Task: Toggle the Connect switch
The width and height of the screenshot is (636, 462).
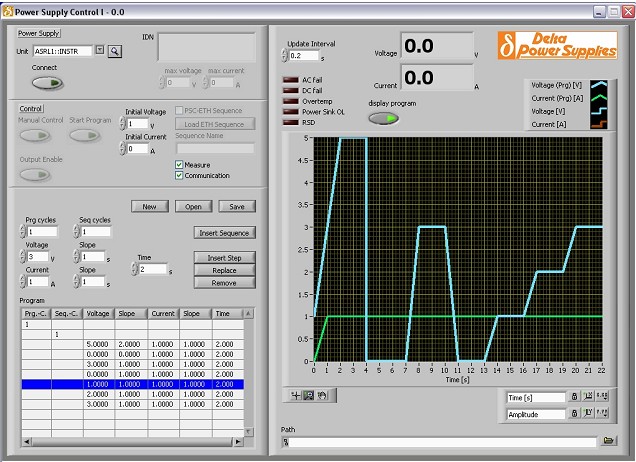Action: pyautogui.click(x=46, y=83)
